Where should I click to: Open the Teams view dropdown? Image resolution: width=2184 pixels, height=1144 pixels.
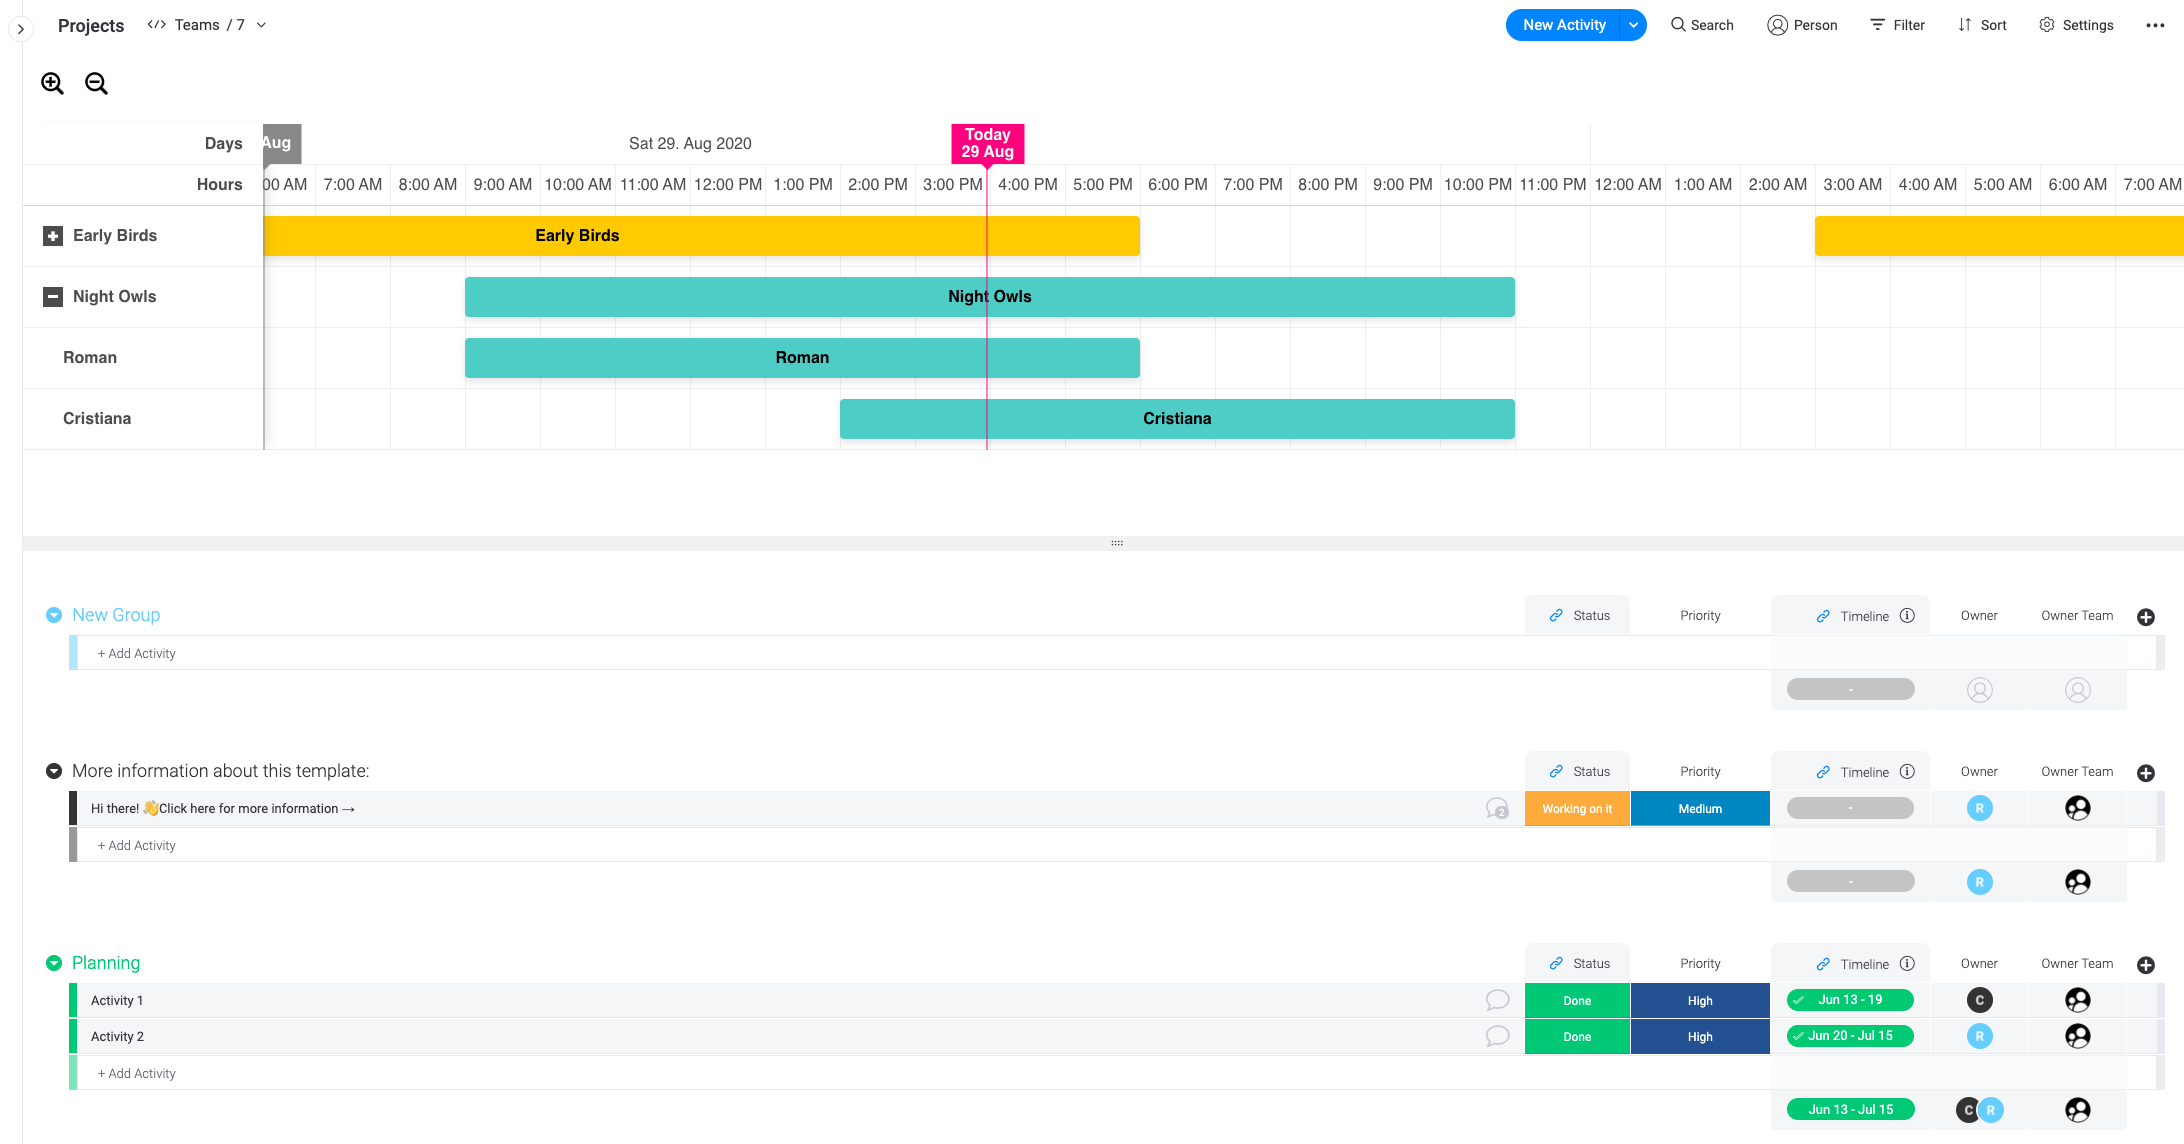tap(262, 25)
